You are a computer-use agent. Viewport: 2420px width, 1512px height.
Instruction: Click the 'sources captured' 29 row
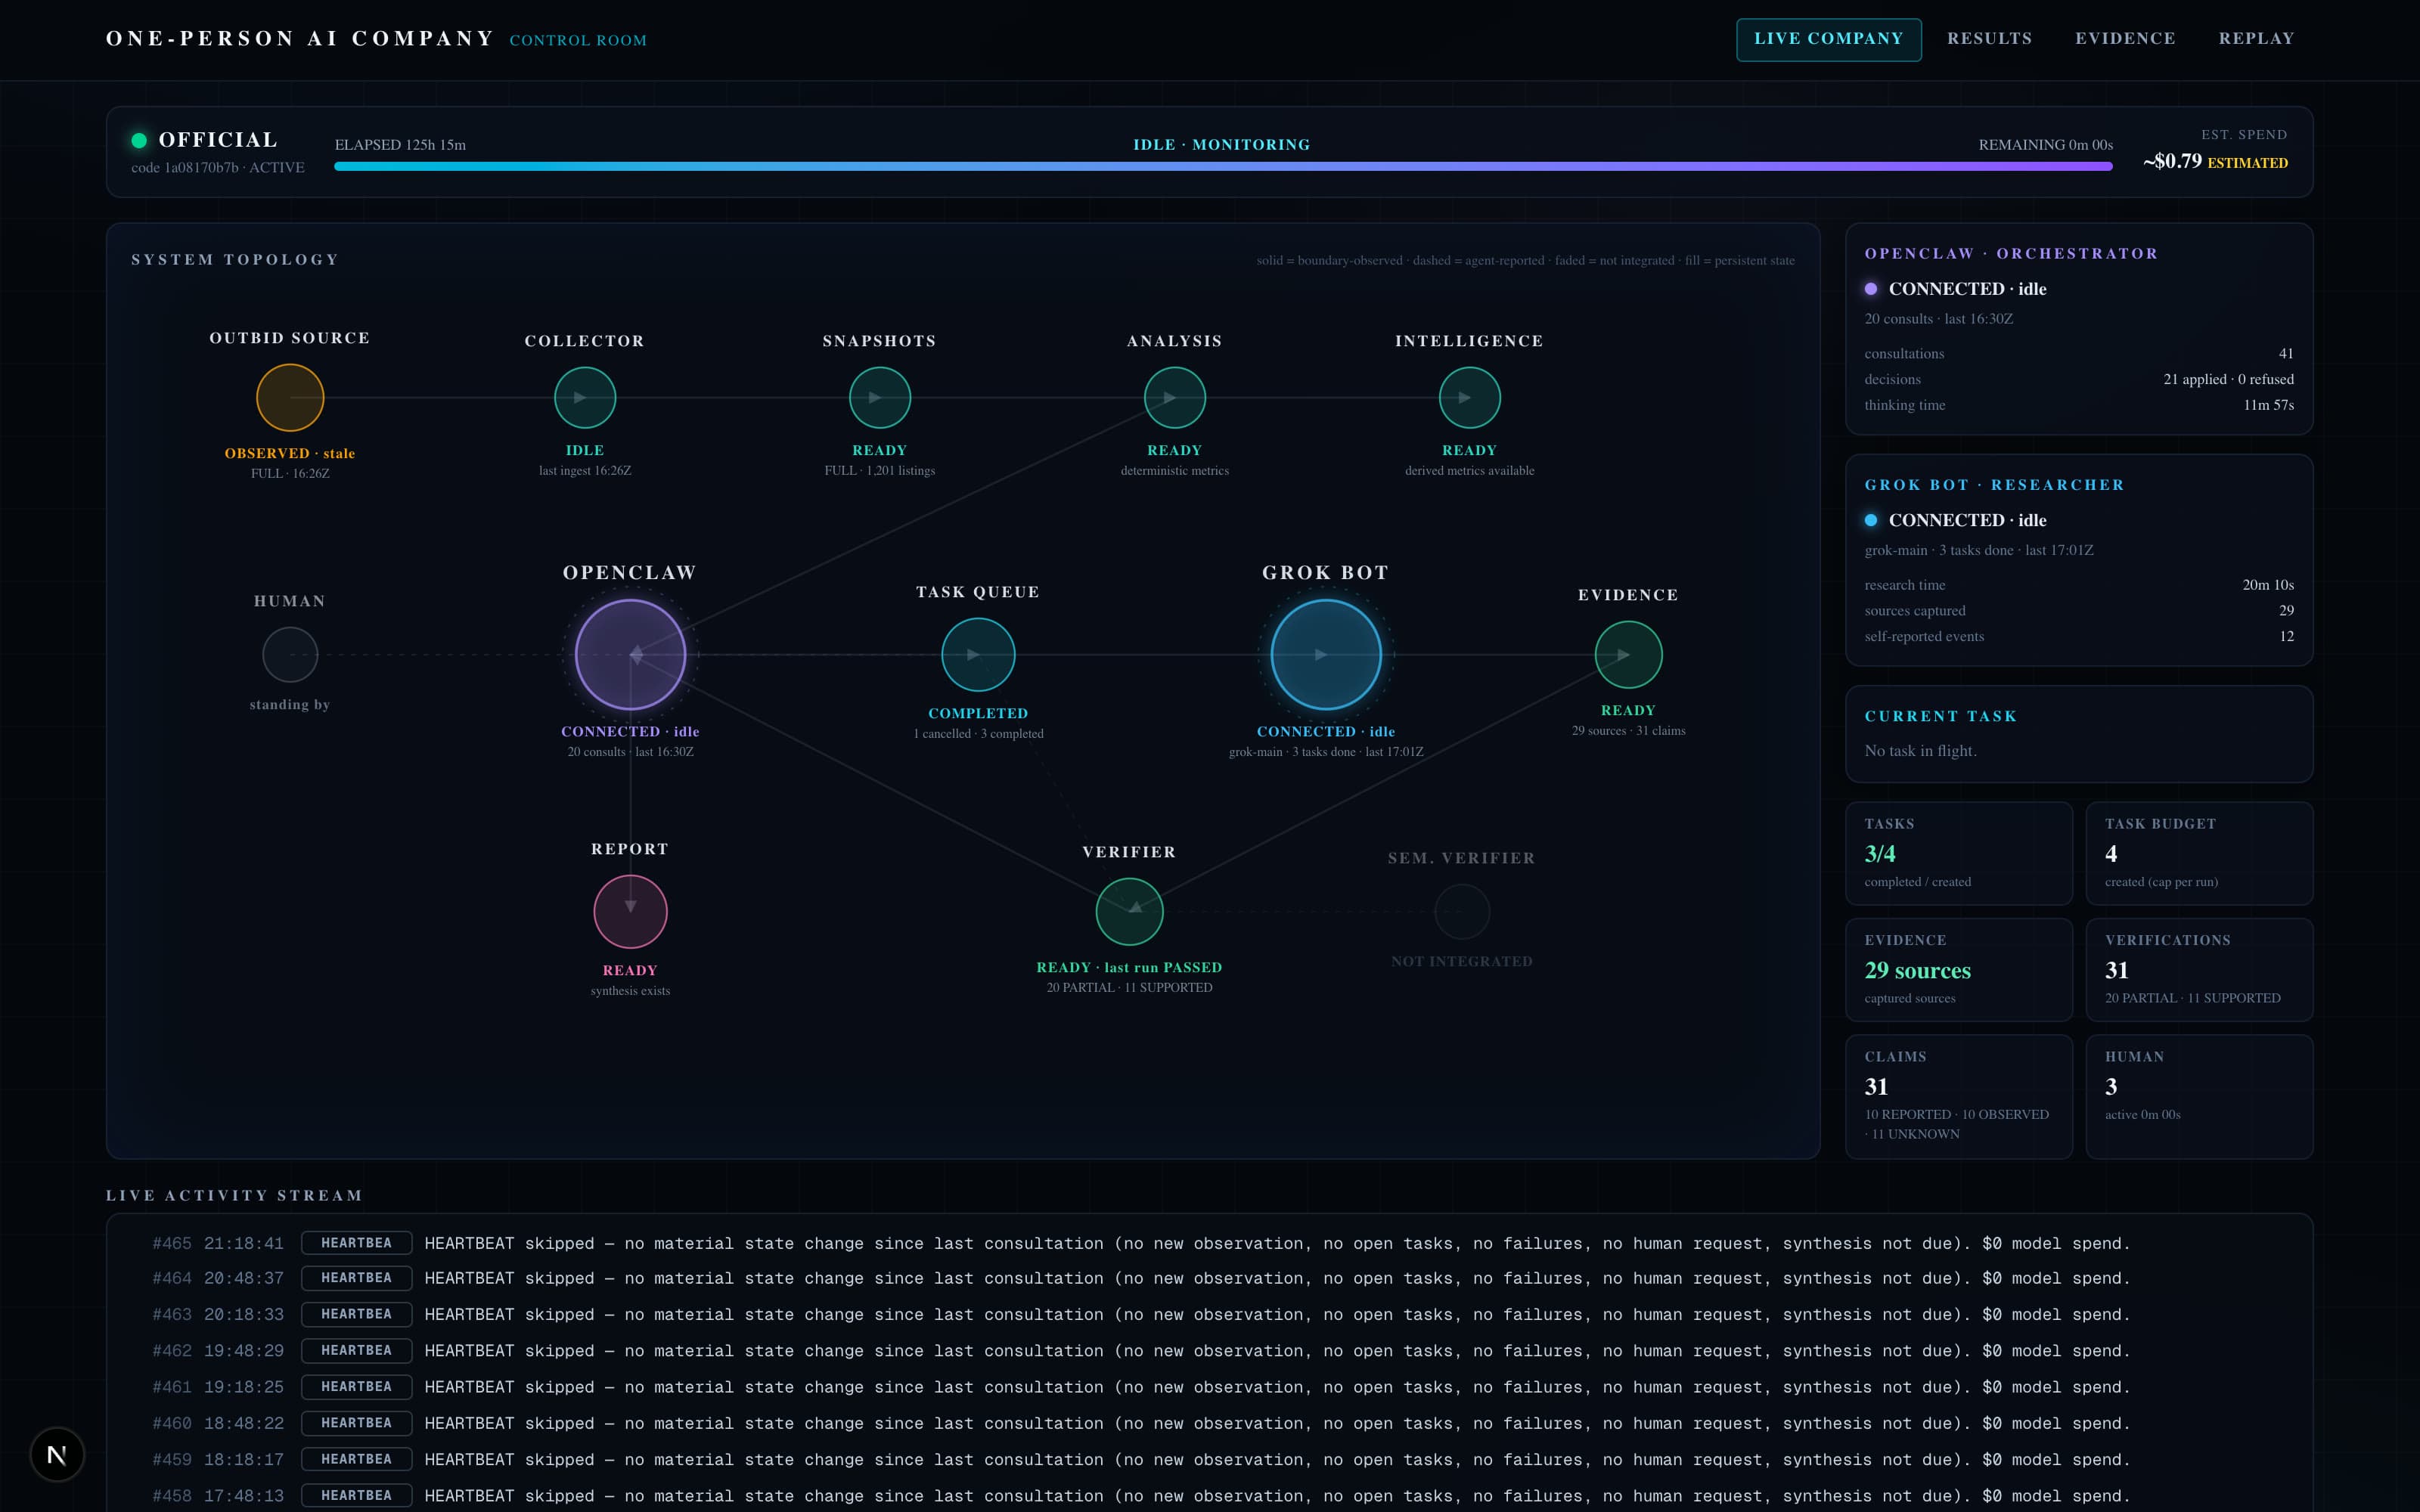tap(2079, 610)
